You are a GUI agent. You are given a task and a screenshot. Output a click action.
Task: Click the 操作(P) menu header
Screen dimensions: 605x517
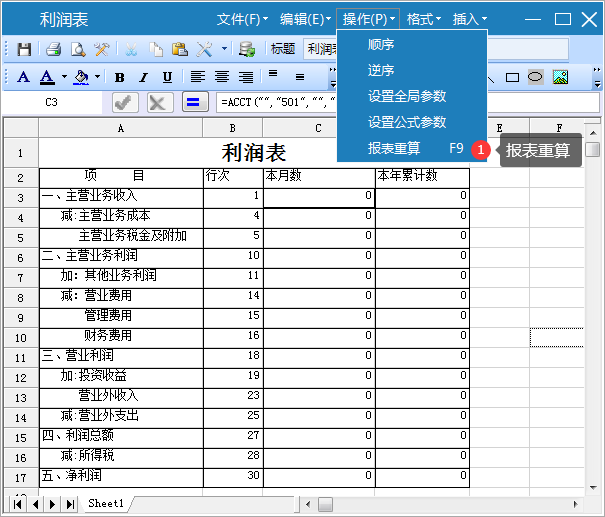368,19
